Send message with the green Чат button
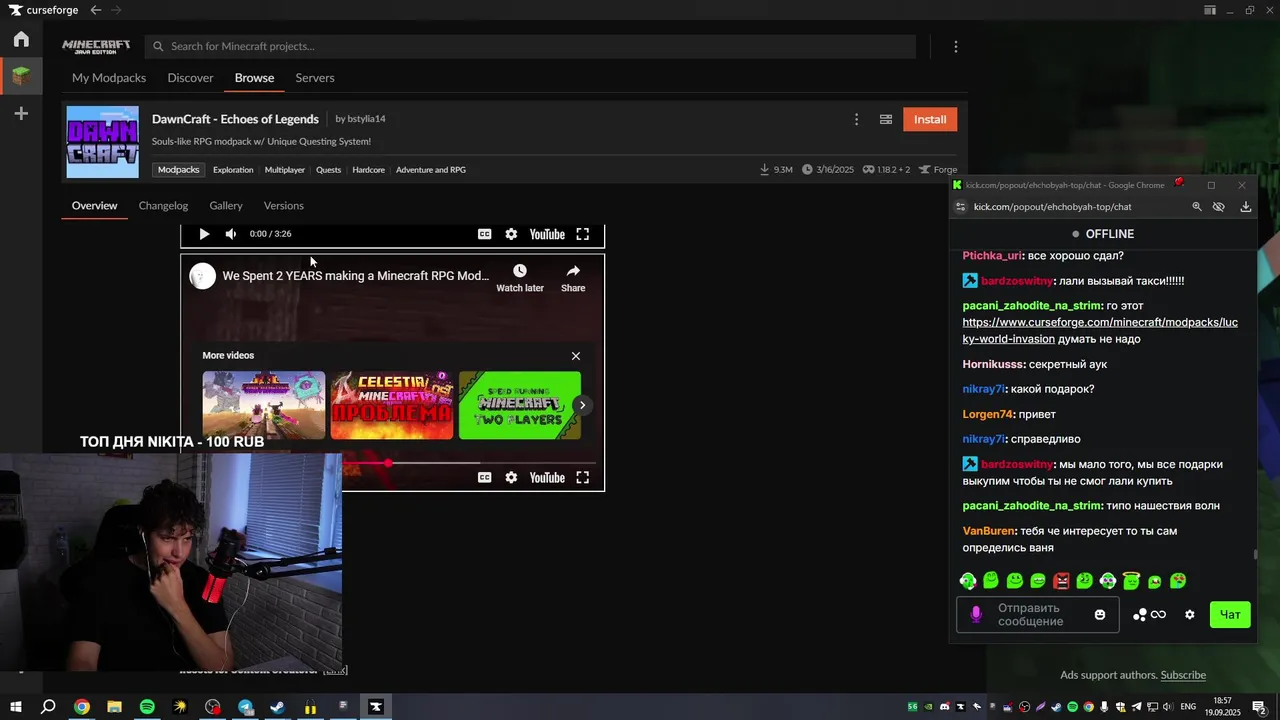This screenshot has width=1280, height=720. pos(1230,615)
